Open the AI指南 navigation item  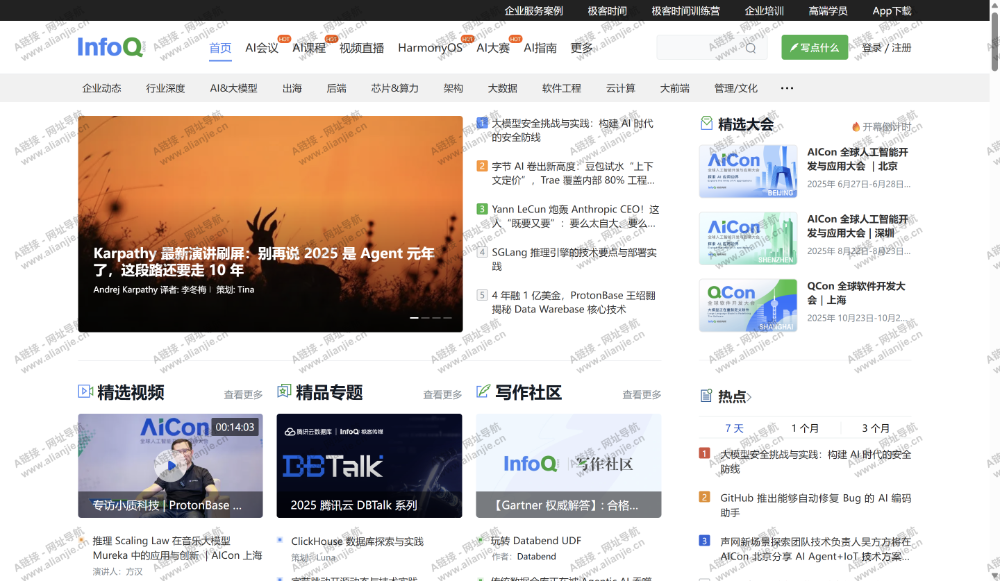pos(540,48)
